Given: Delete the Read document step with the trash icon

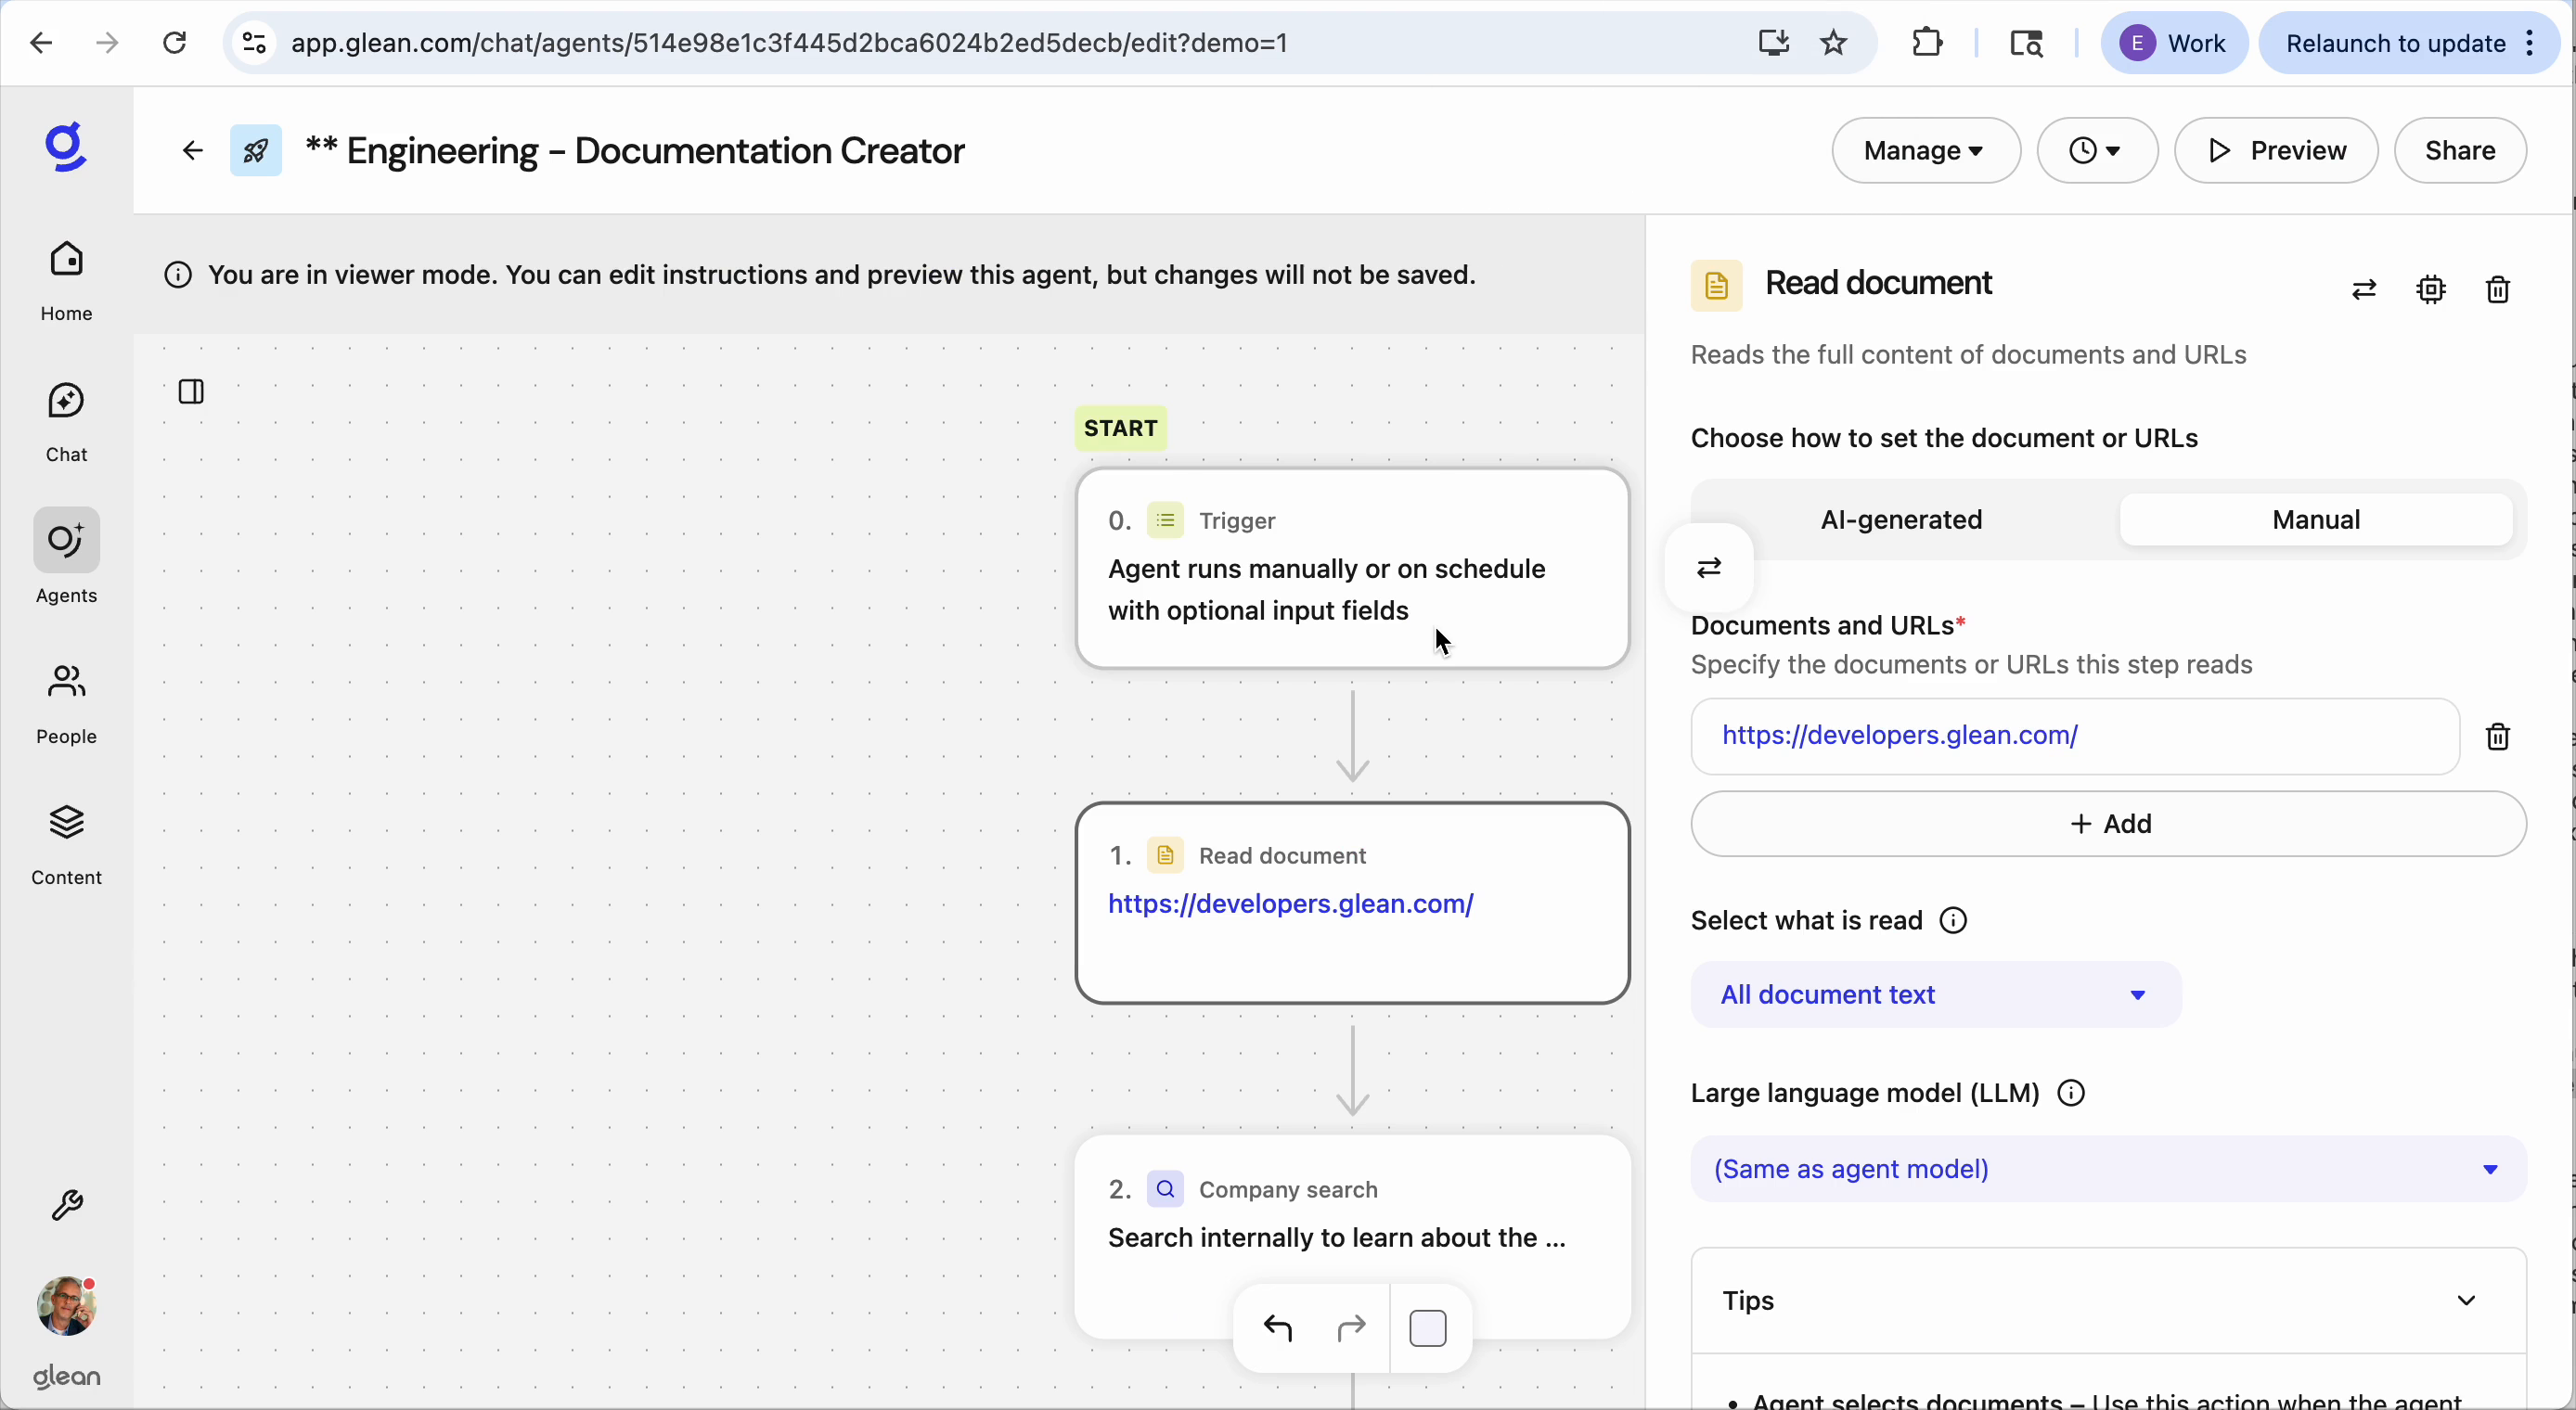Looking at the screenshot, I should [2497, 289].
